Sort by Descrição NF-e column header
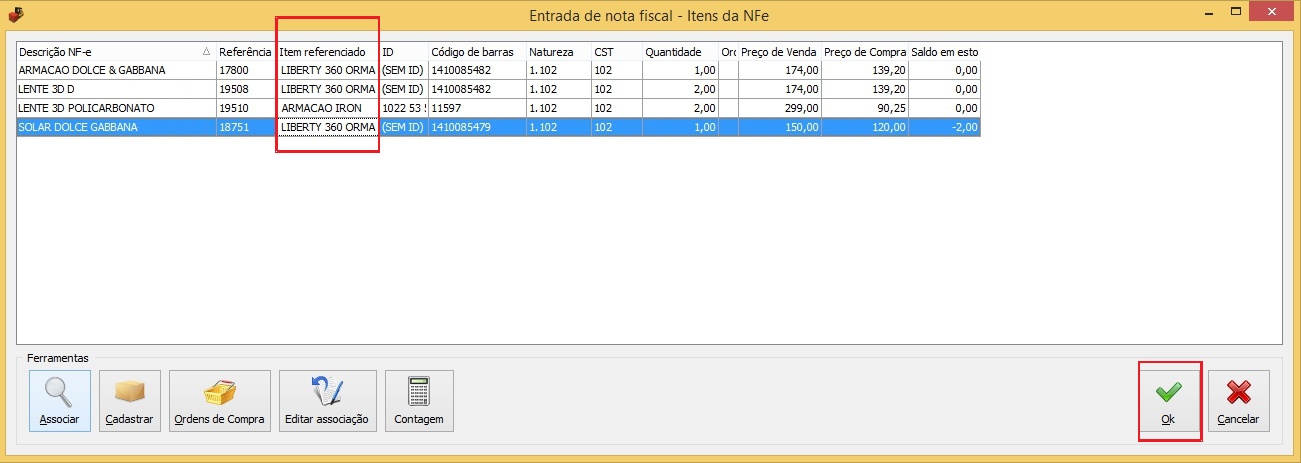The image size is (1301, 463). click(x=108, y=51)
